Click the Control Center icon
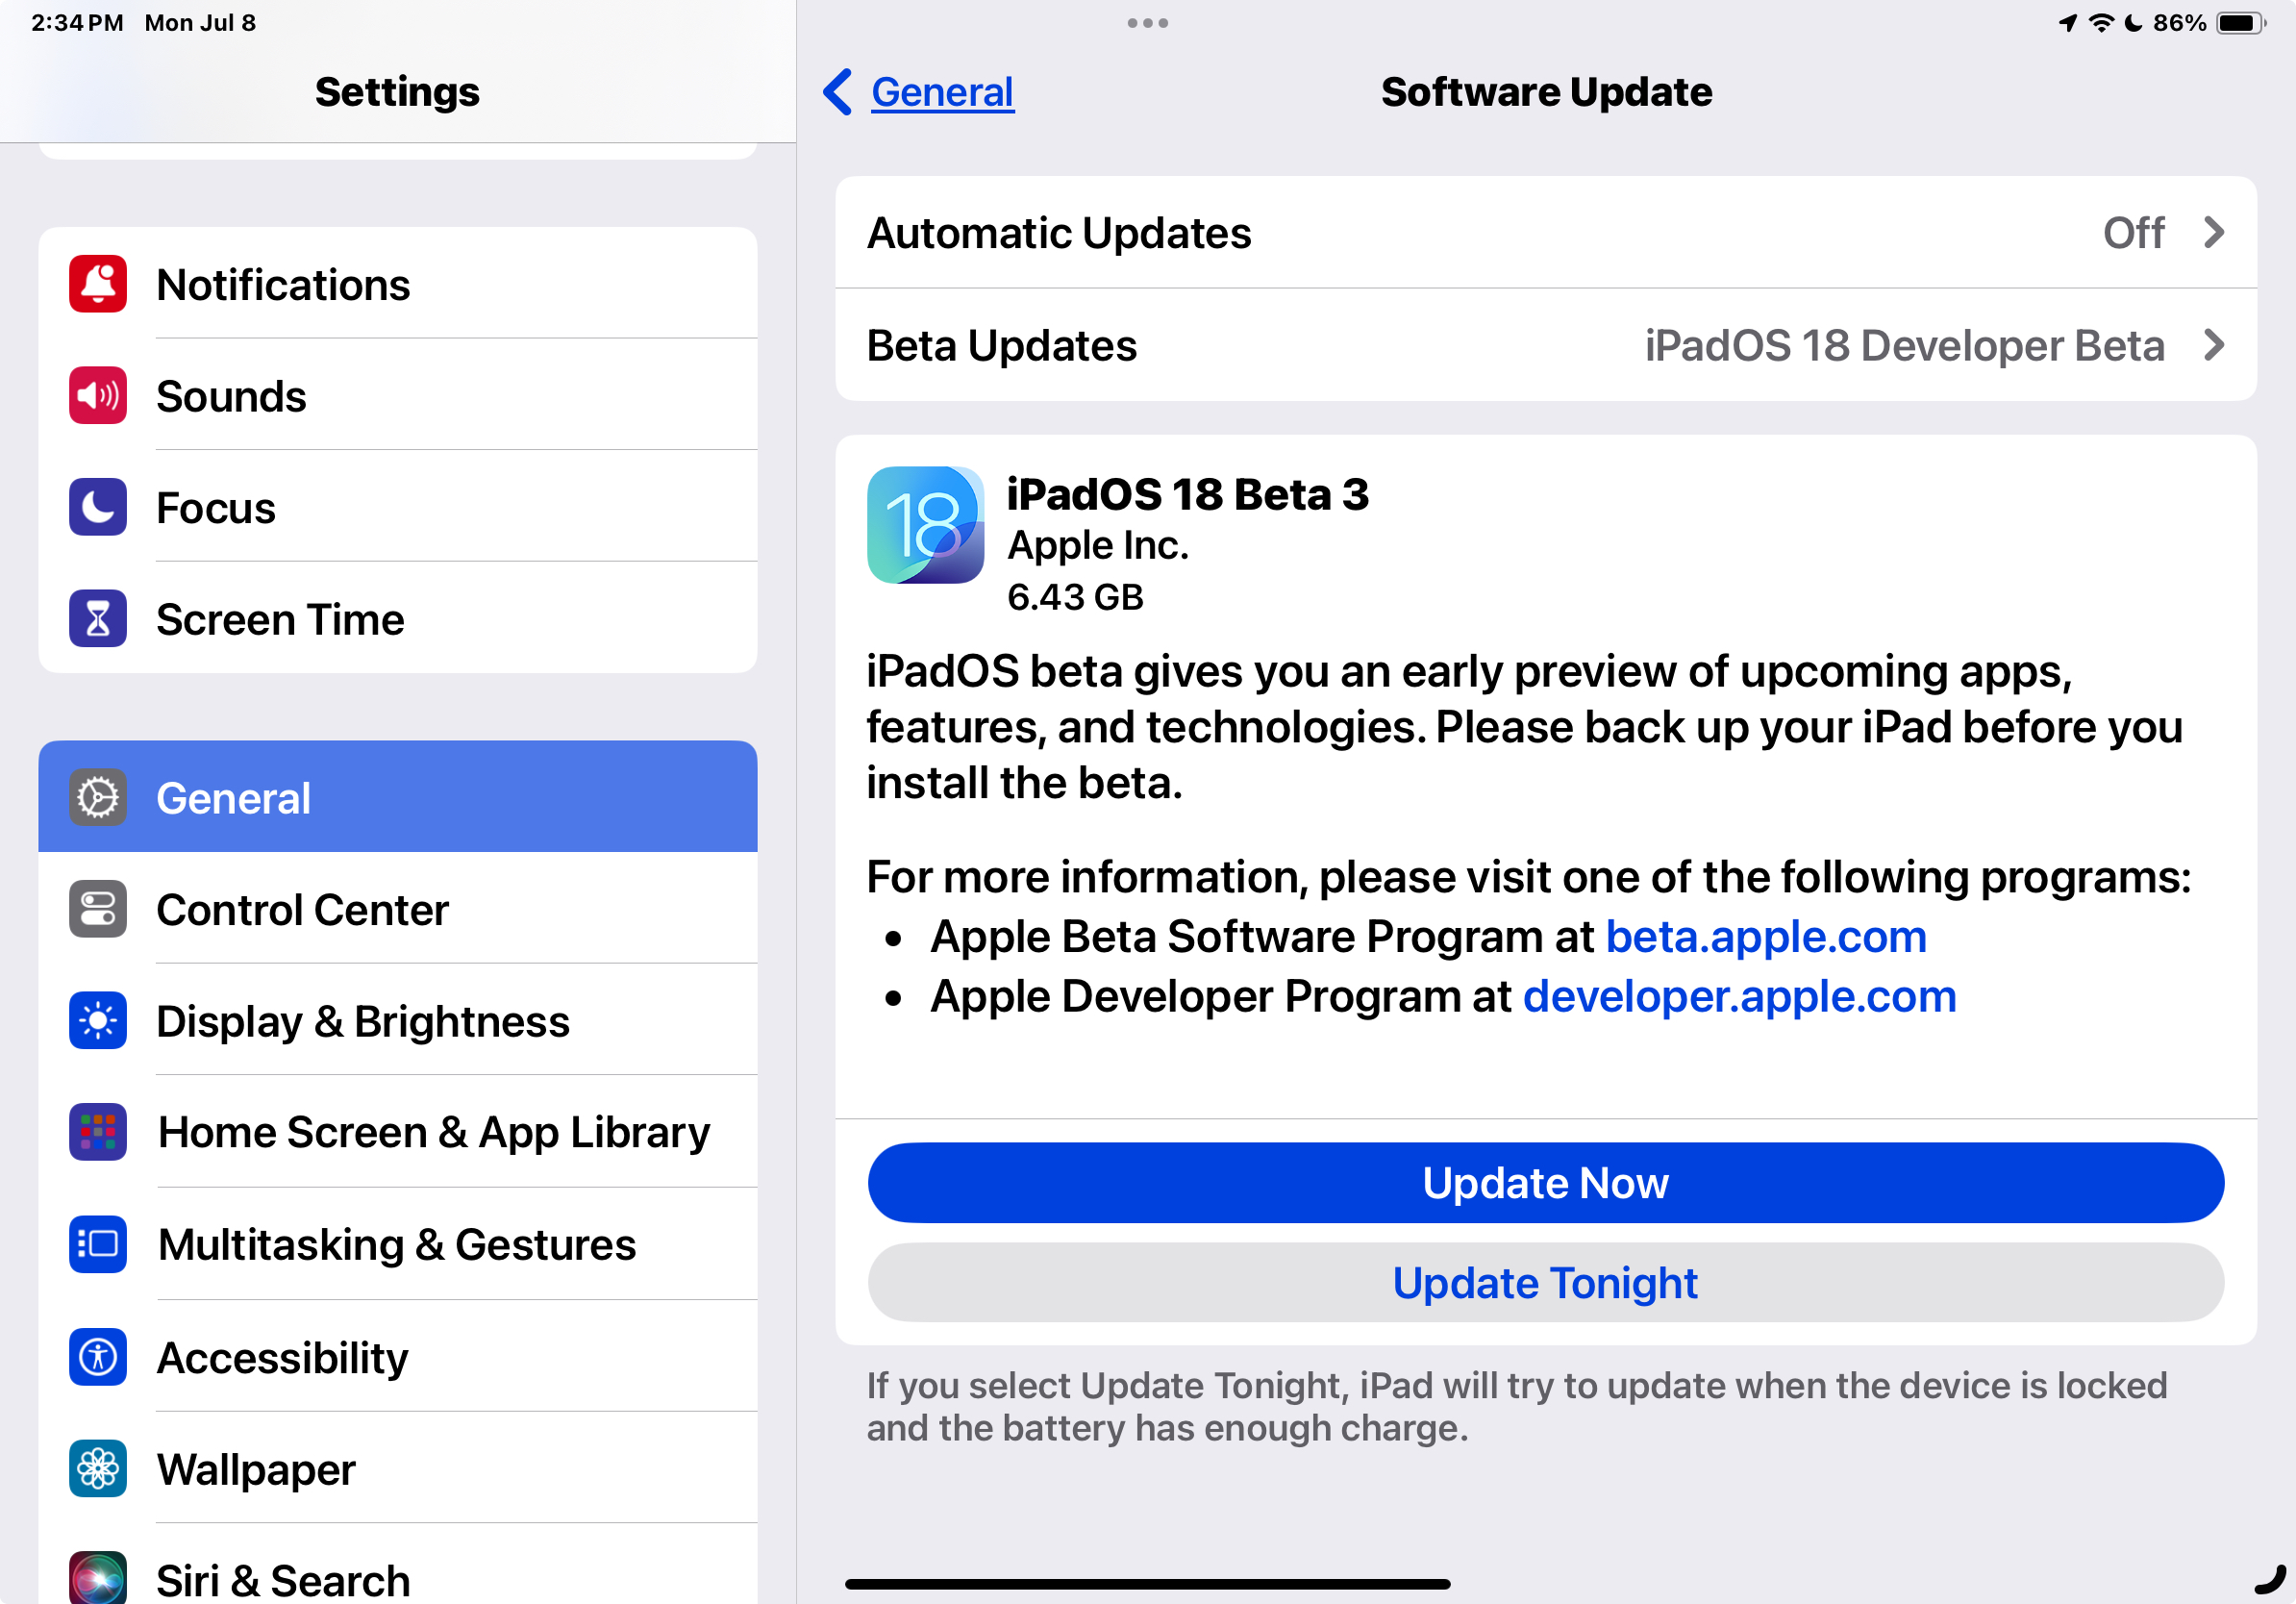The height and width of the screenshot is (1604, 2296). click(97, 909)
